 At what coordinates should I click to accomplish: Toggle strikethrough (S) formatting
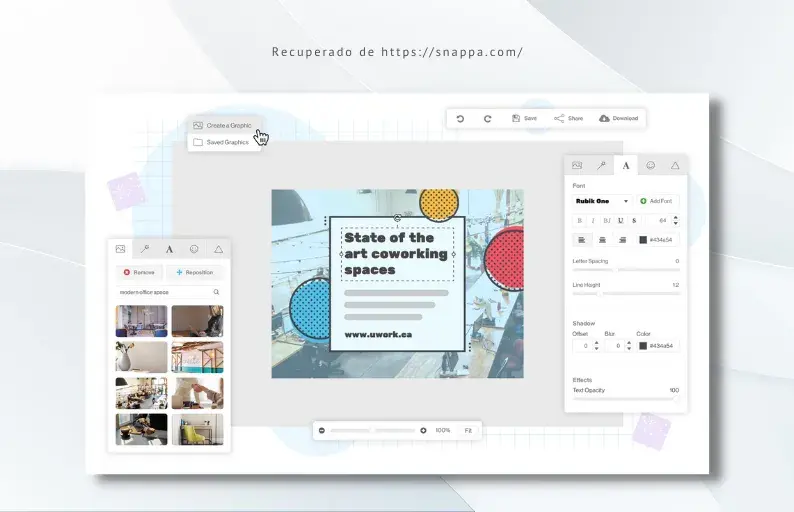(634, 220)
